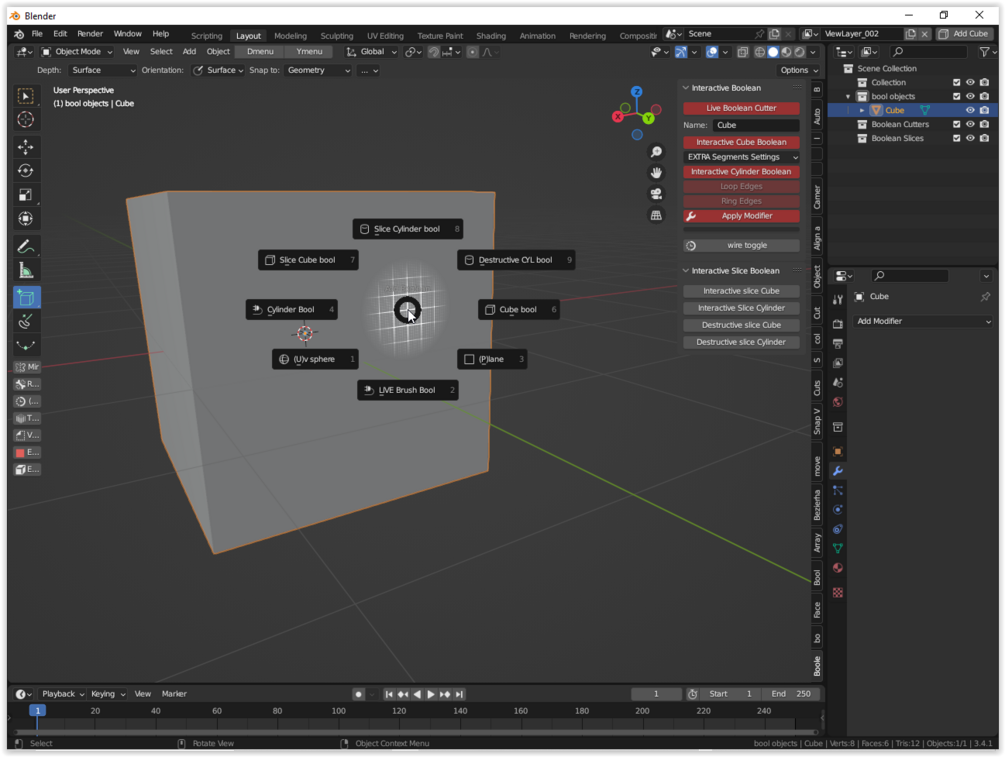
Task: Open the Texture properties checker tab
Action: click(x=838, y=593)
